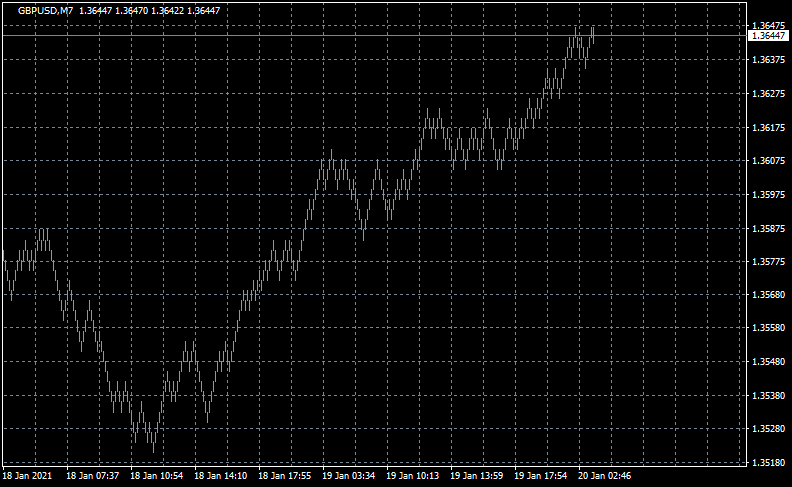The image size is (792, 487).
Task: Click the 18 Jan 14:10 time label
Action: click(x=221, y=476)
